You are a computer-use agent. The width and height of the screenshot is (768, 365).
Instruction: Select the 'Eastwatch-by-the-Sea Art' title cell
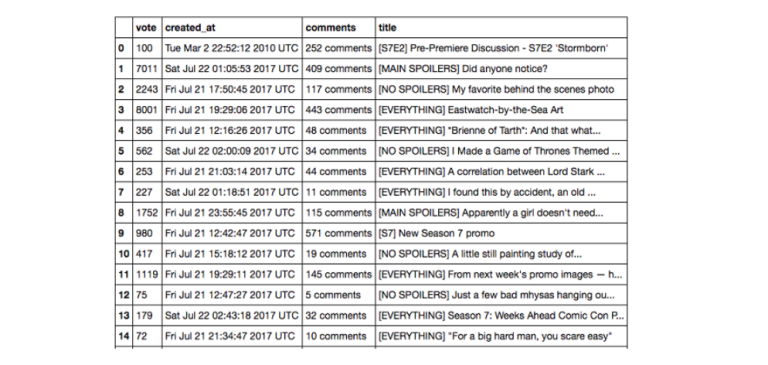point(501,110)
